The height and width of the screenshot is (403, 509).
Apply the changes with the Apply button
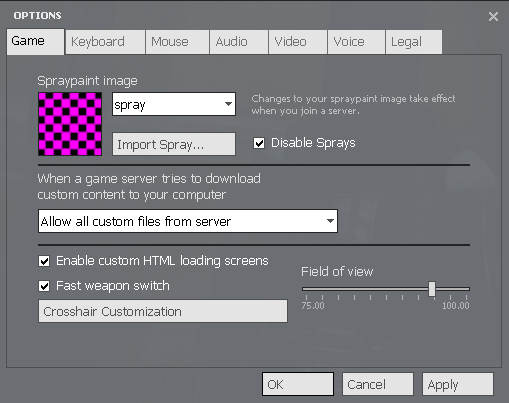(x=458, y=384)
